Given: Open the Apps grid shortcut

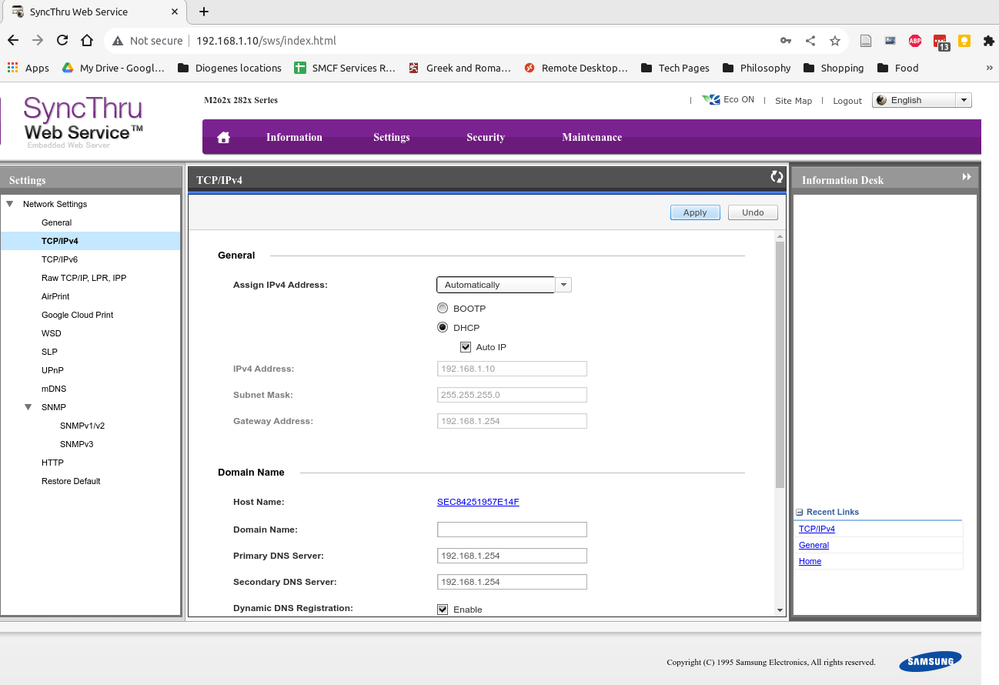Looking at the screenshot, I should coord(27,68).
